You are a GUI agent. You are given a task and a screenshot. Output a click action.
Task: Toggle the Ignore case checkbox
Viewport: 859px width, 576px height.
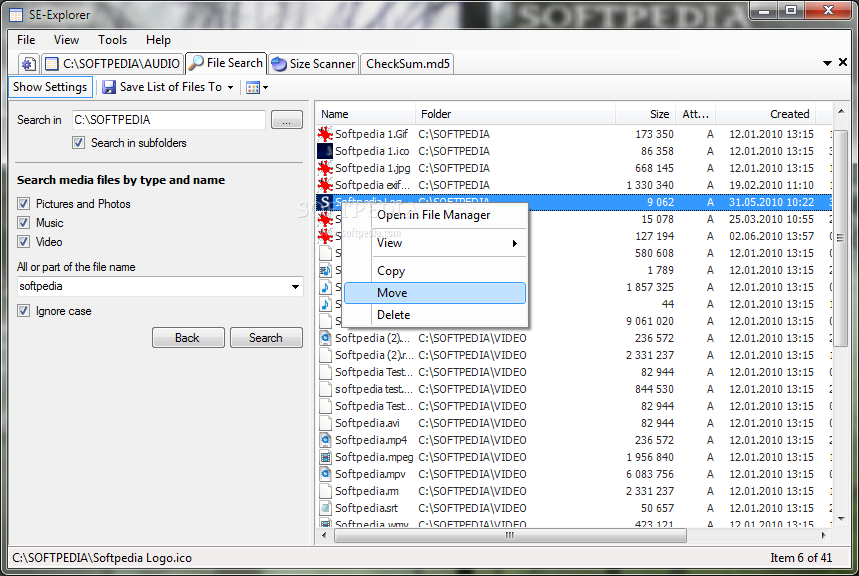click(x=23, y=311)
